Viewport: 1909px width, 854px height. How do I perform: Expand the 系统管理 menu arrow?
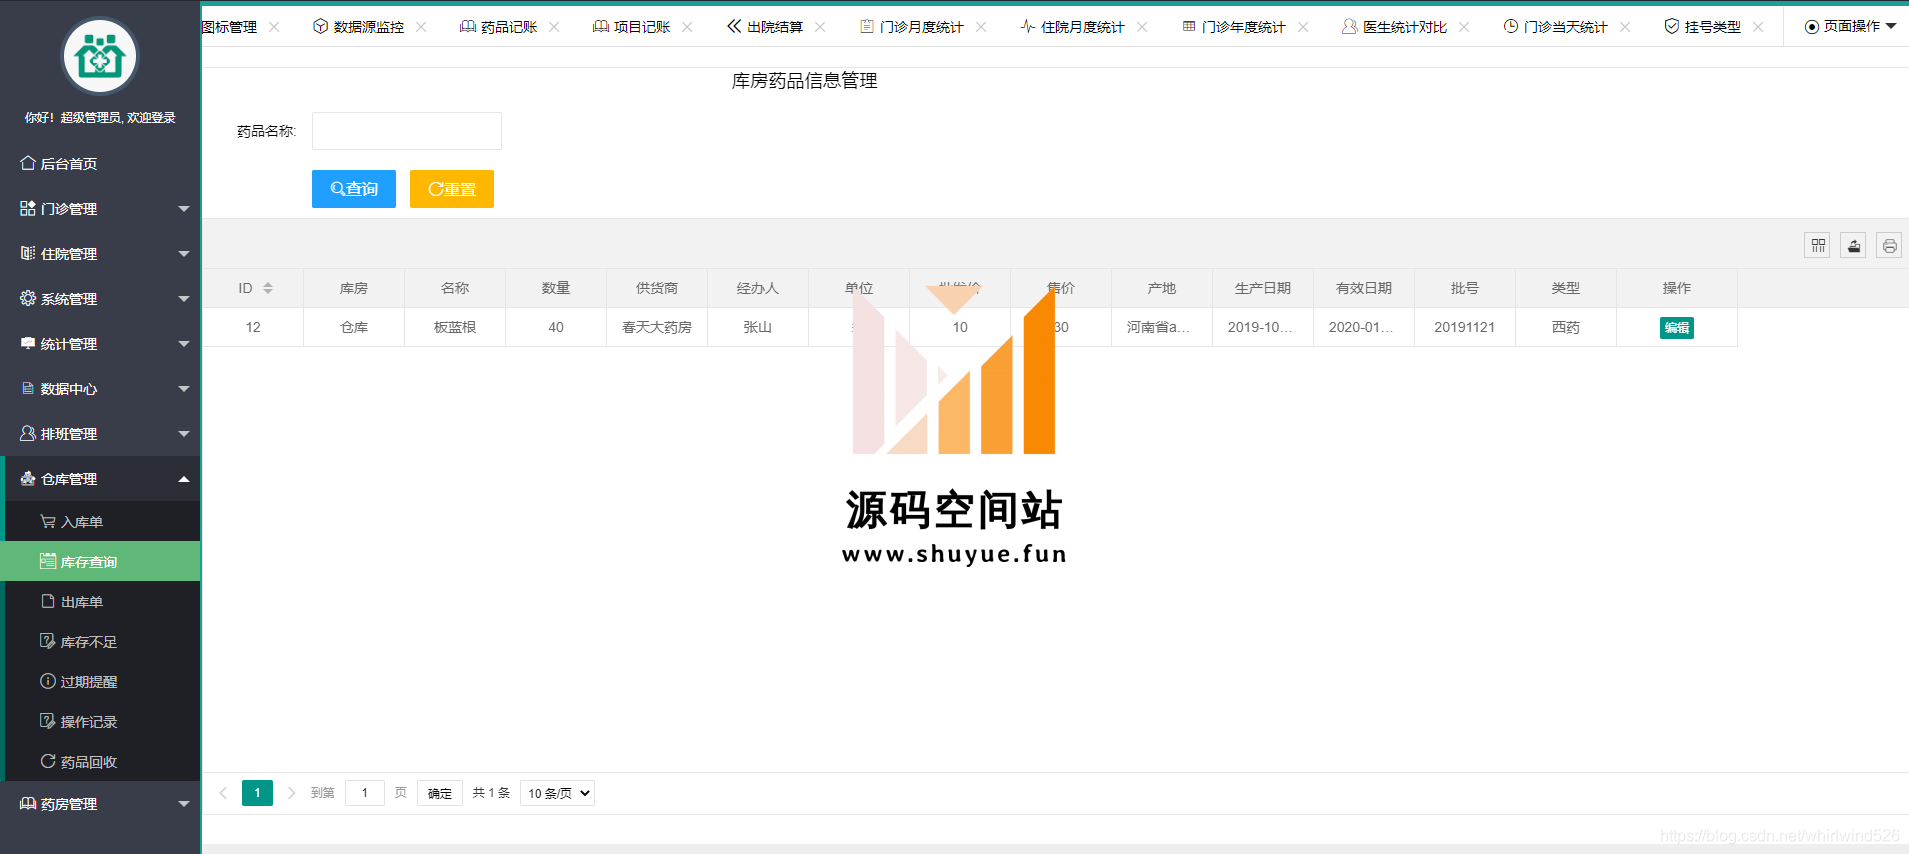[x=183, y=299]
